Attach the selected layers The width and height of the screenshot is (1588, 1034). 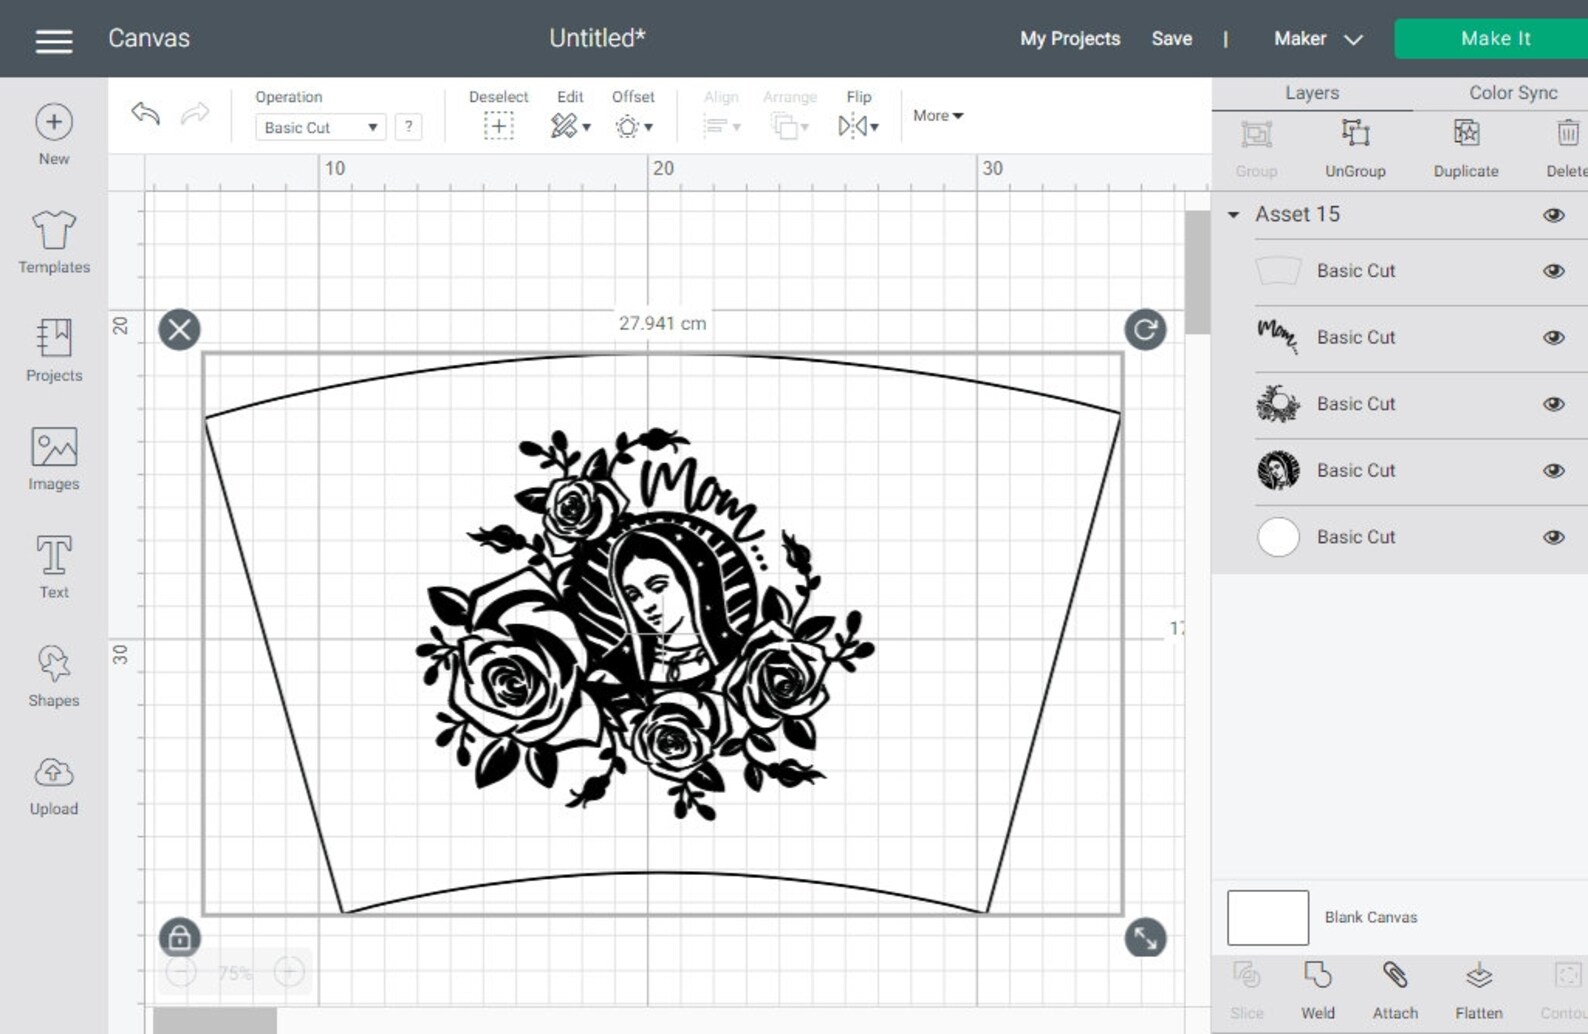point(1395,990)
